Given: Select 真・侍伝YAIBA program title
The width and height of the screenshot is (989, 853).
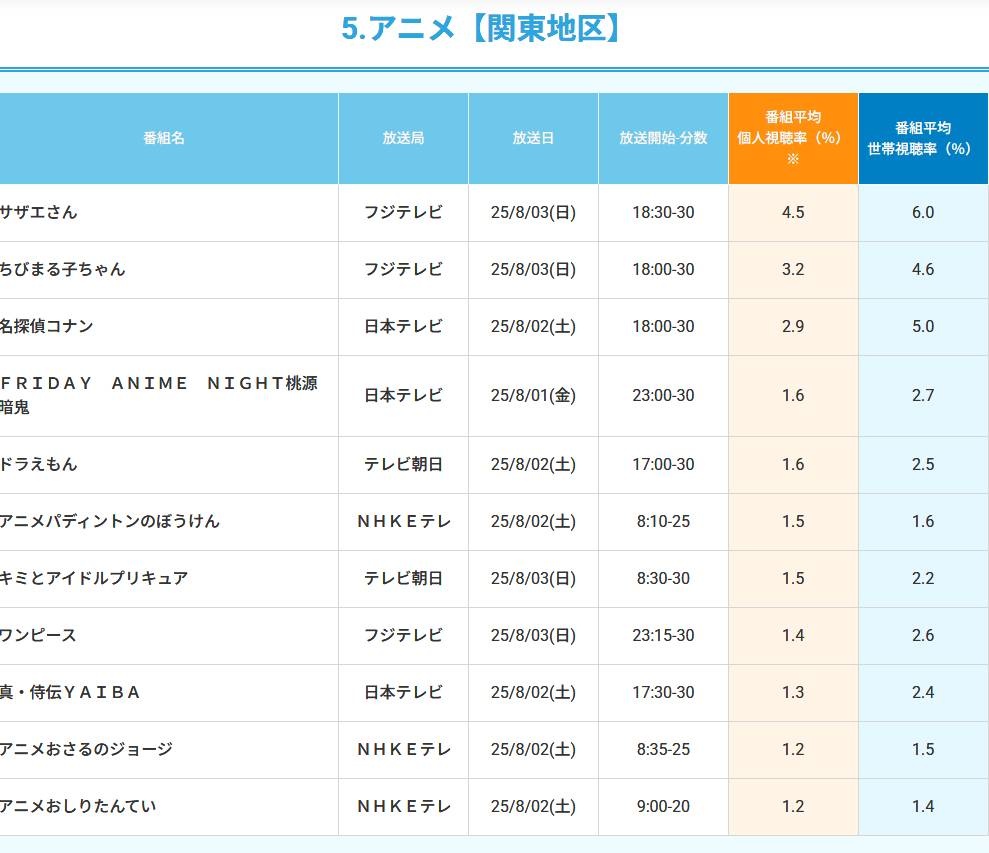Looking at the screenshot, I should click(71, 692).
